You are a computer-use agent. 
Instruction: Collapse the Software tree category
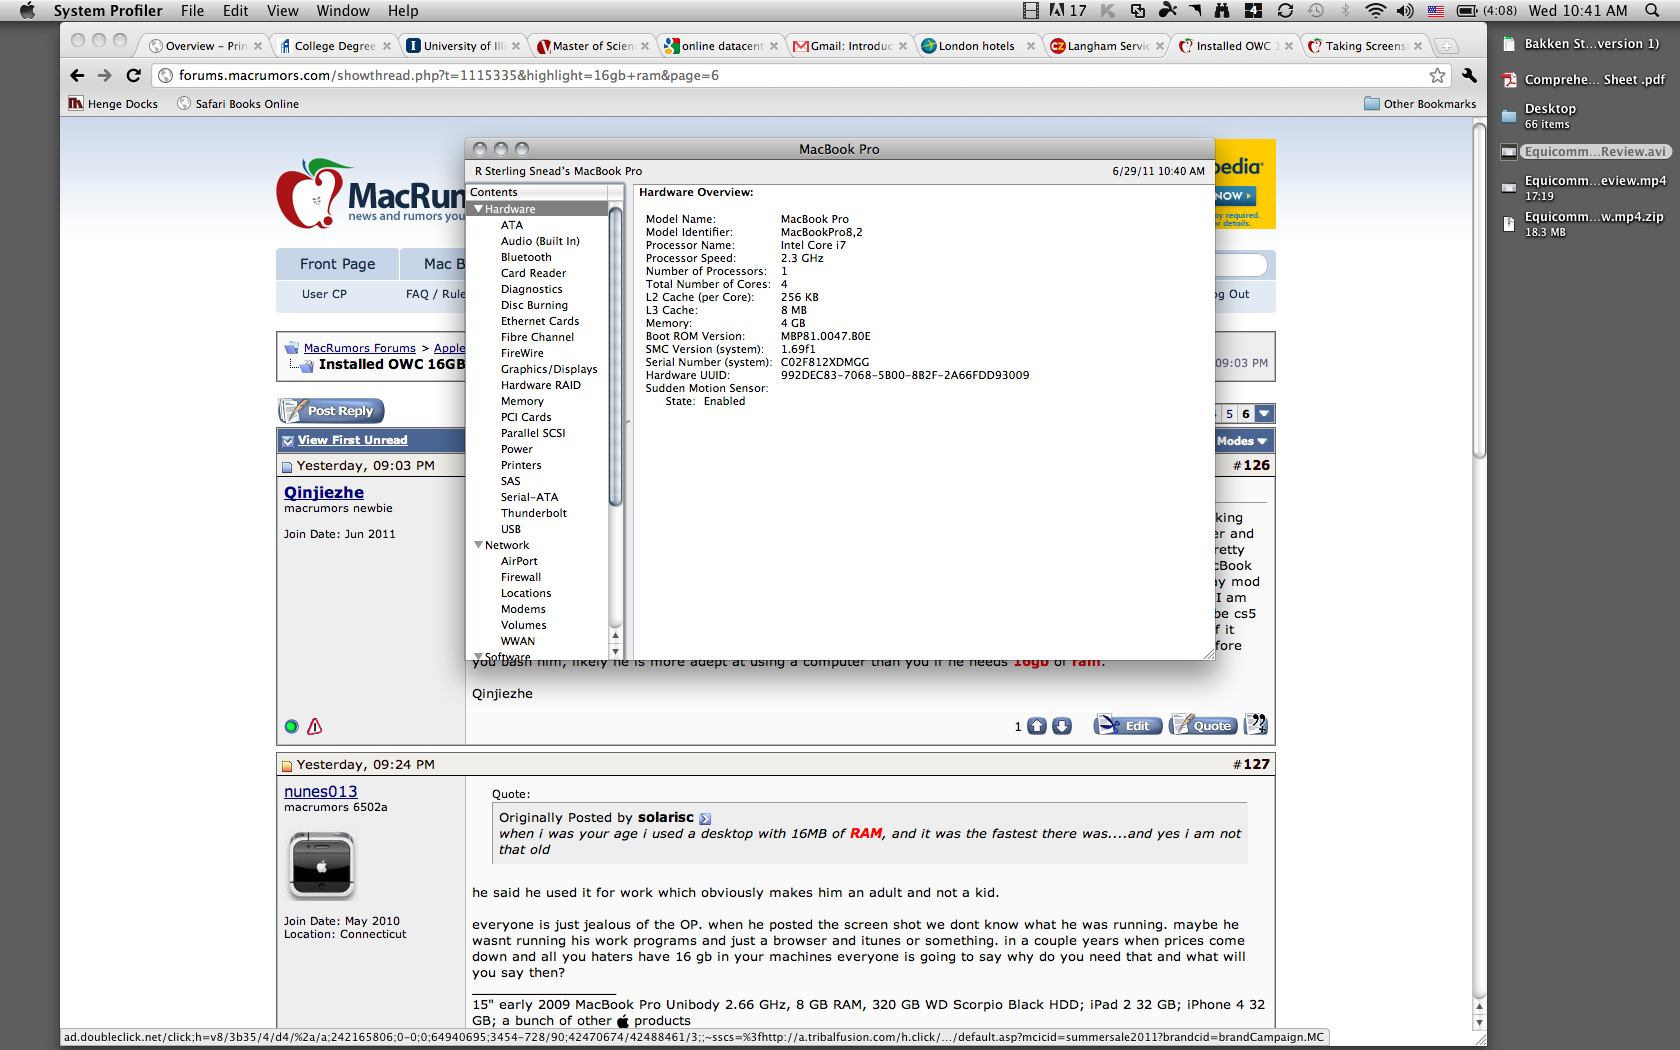pyautogui.click(x=478, y=656)
